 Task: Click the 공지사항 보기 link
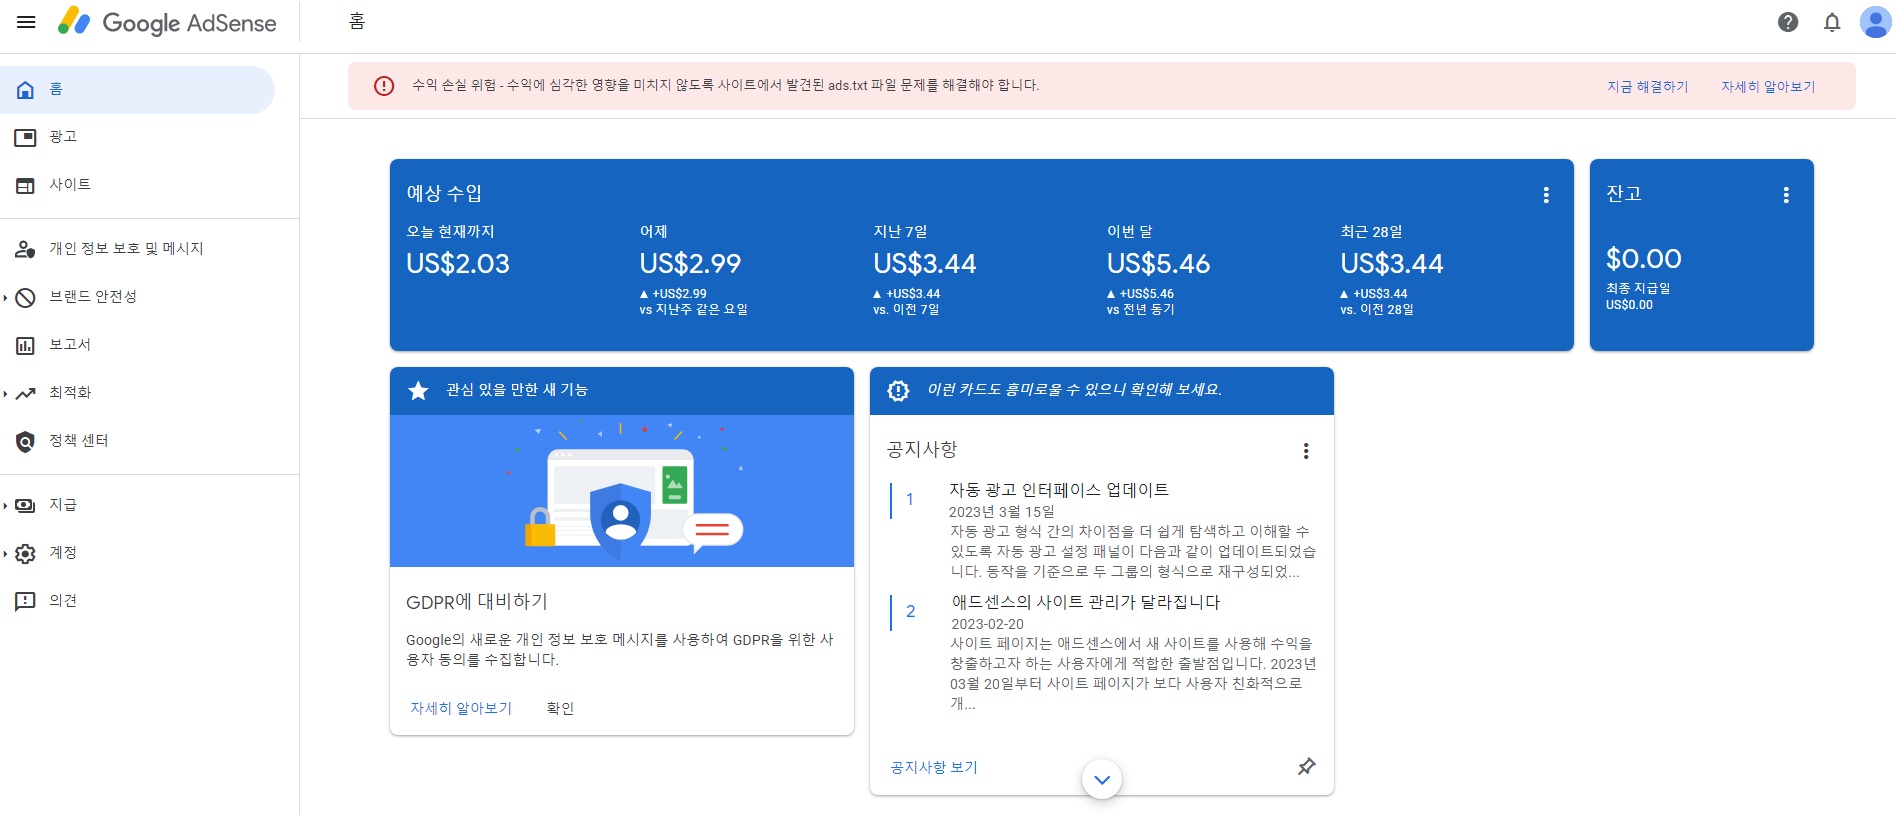(934, 767)
